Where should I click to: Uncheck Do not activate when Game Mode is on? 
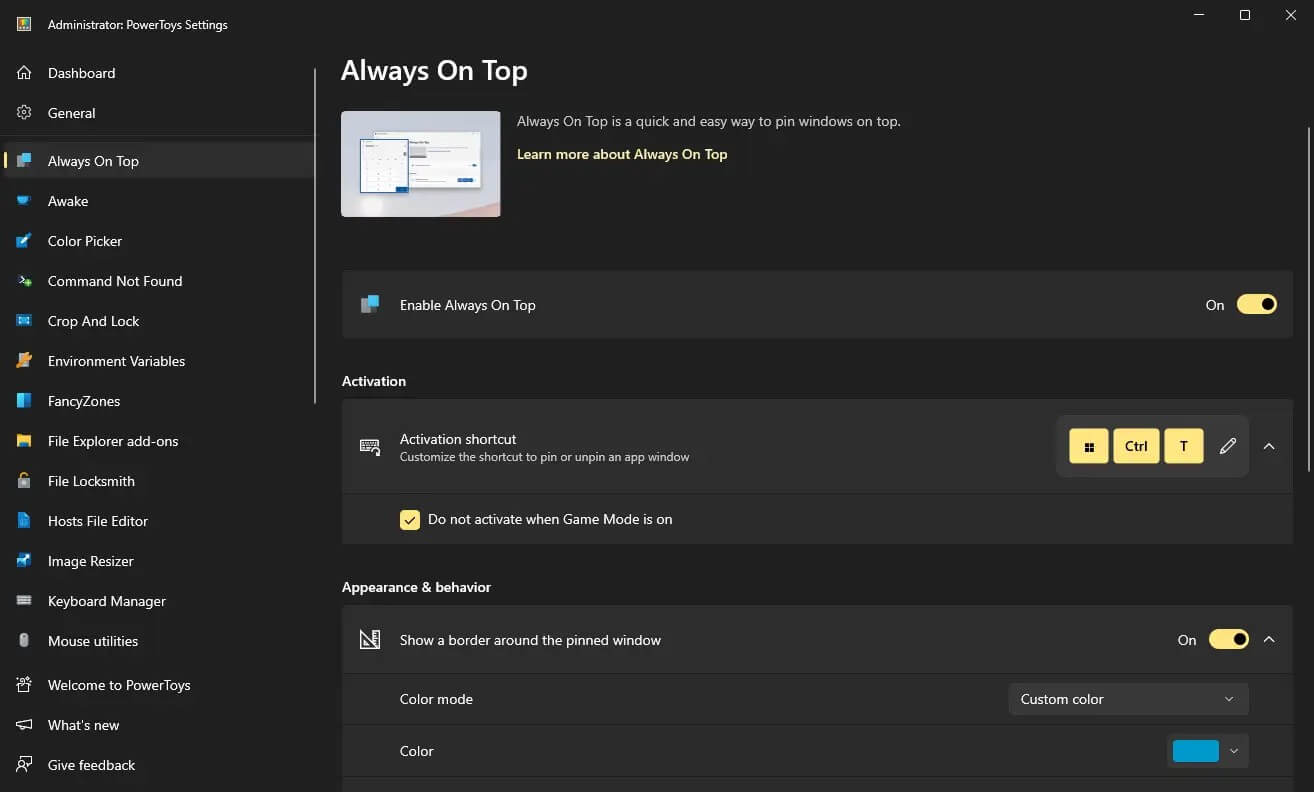410,520
